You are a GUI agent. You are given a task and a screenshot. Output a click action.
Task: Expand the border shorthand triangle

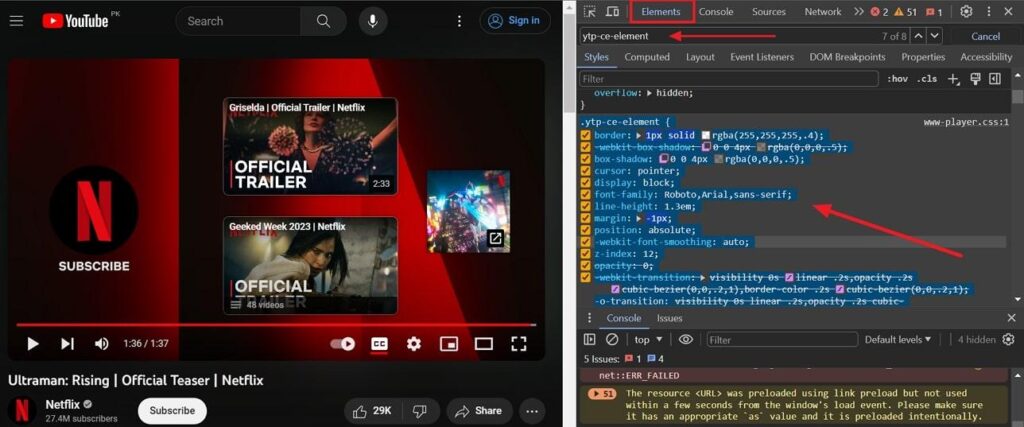[639, 135]
